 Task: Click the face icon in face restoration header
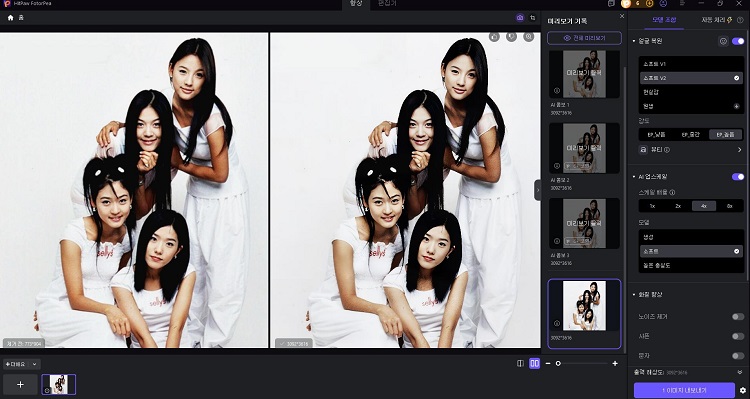723,41
